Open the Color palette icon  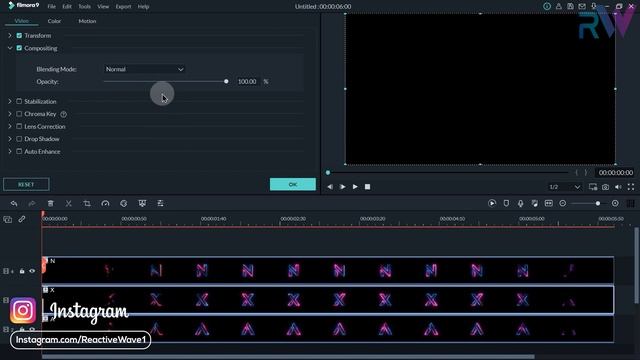[x=124, y=203]
